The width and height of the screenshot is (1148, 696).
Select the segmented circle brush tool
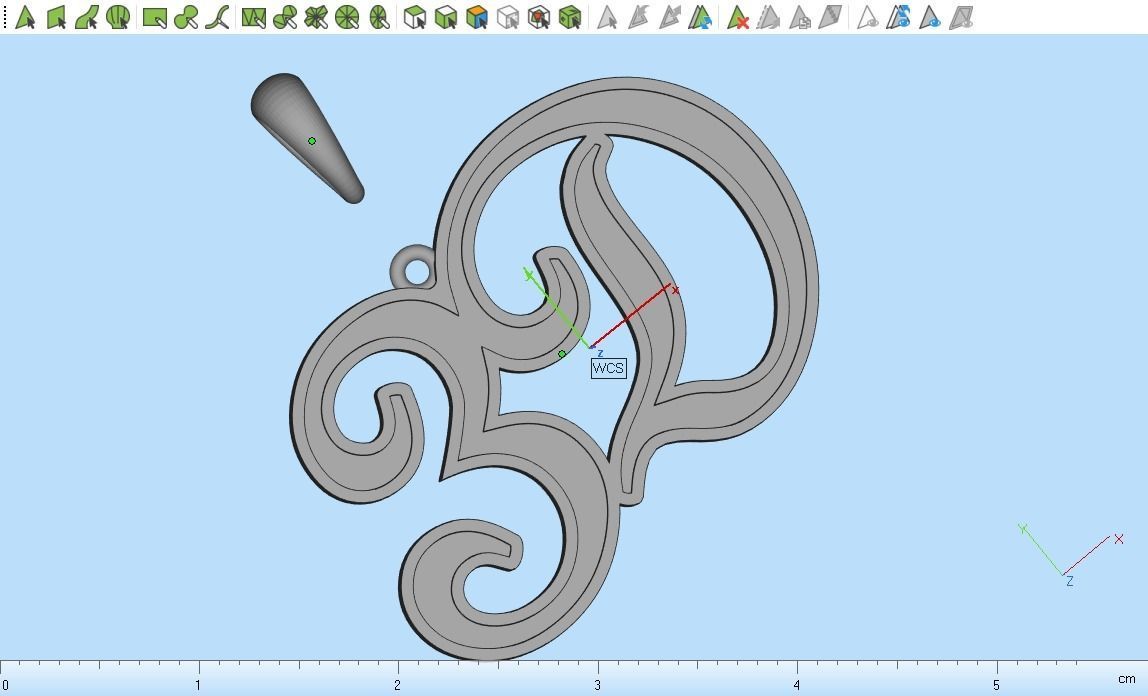[x=347, y=17]
